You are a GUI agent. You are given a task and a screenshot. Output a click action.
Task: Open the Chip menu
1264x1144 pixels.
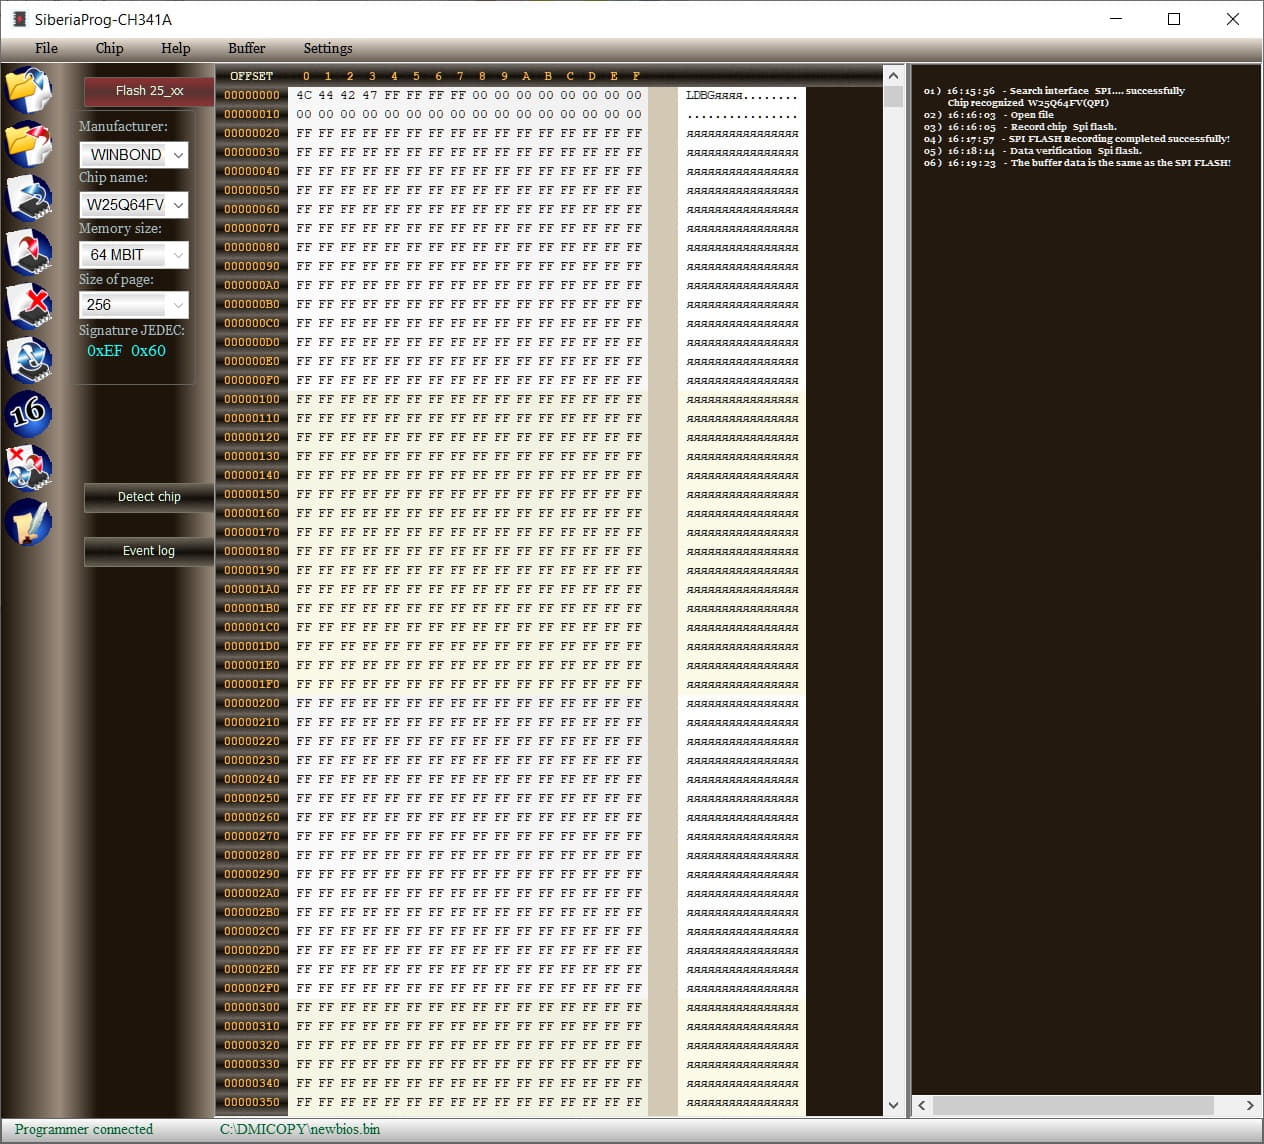(109, 48)
